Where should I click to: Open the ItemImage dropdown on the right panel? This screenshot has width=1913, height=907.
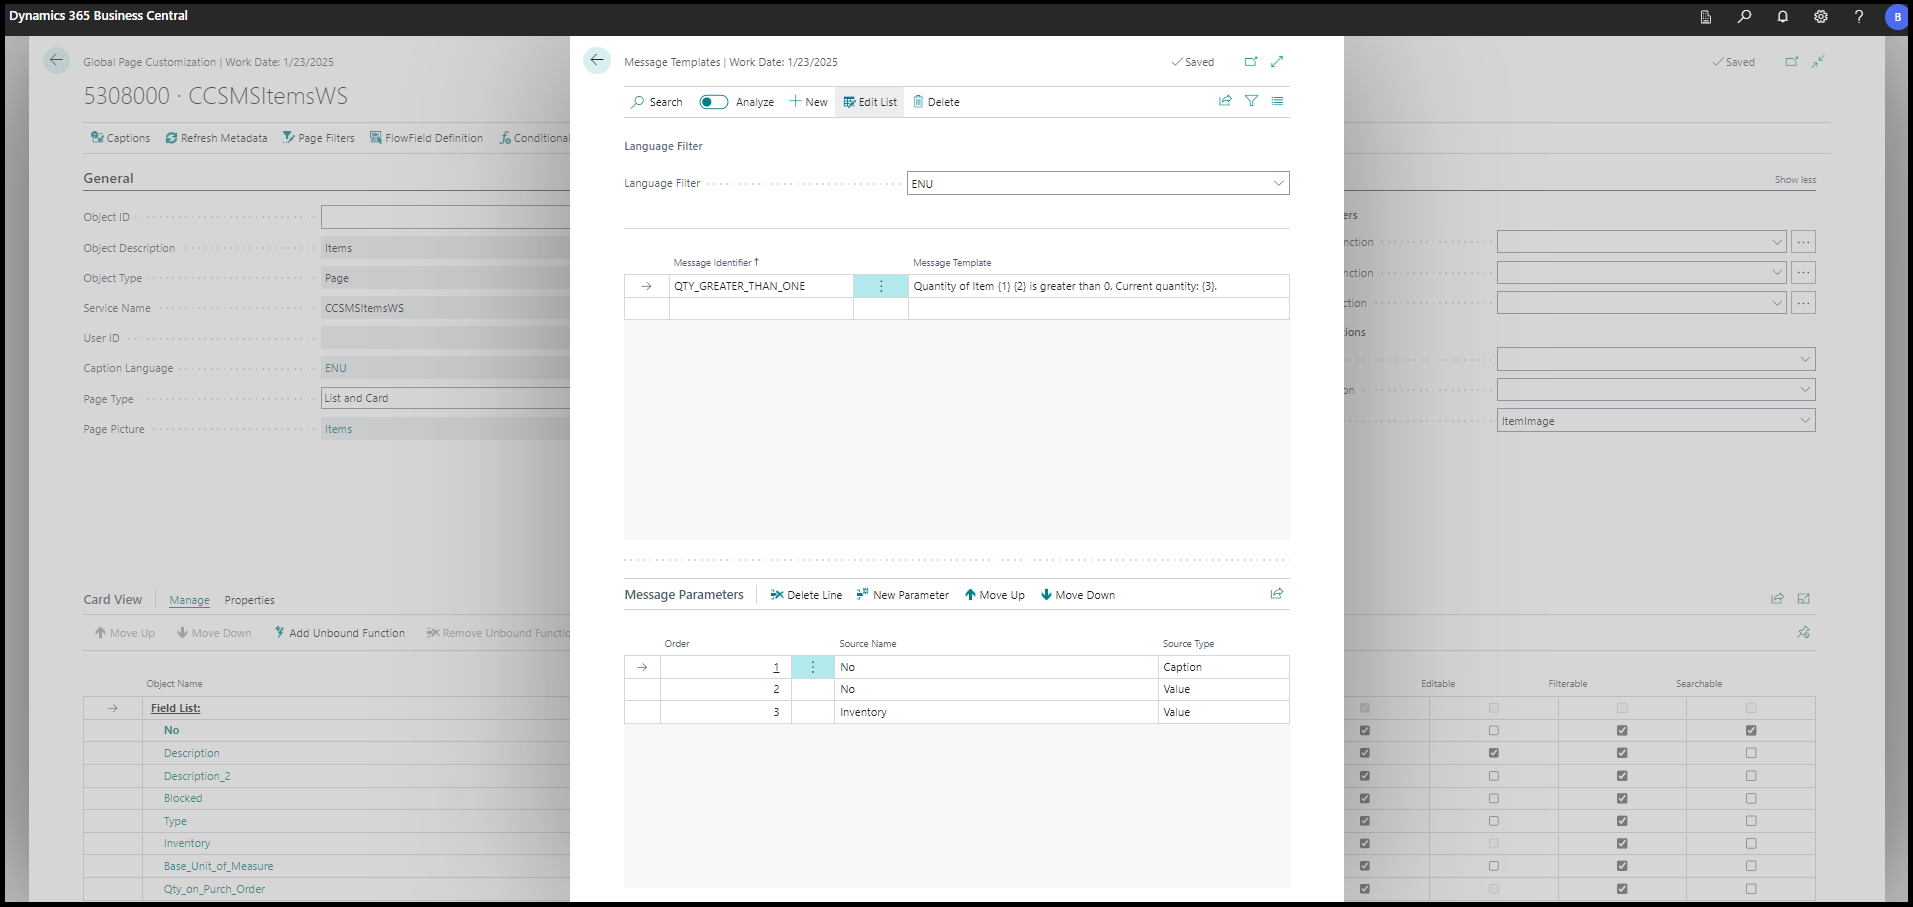point(1805,420)
